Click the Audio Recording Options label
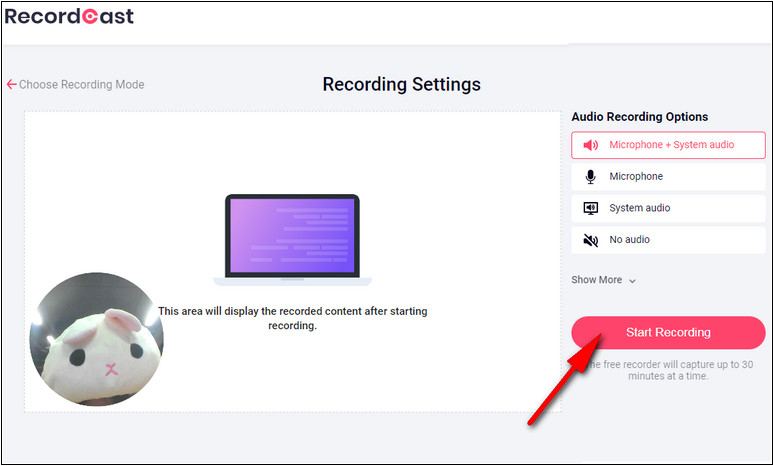 click(639, 117)
